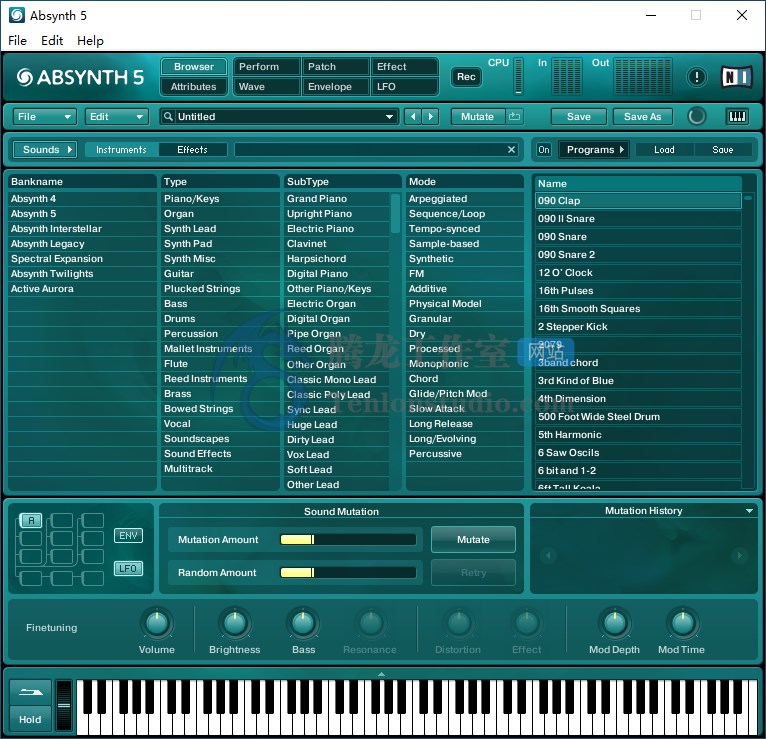Select Synth Pad in Type column
766x739 pixels.
point(220,244)
